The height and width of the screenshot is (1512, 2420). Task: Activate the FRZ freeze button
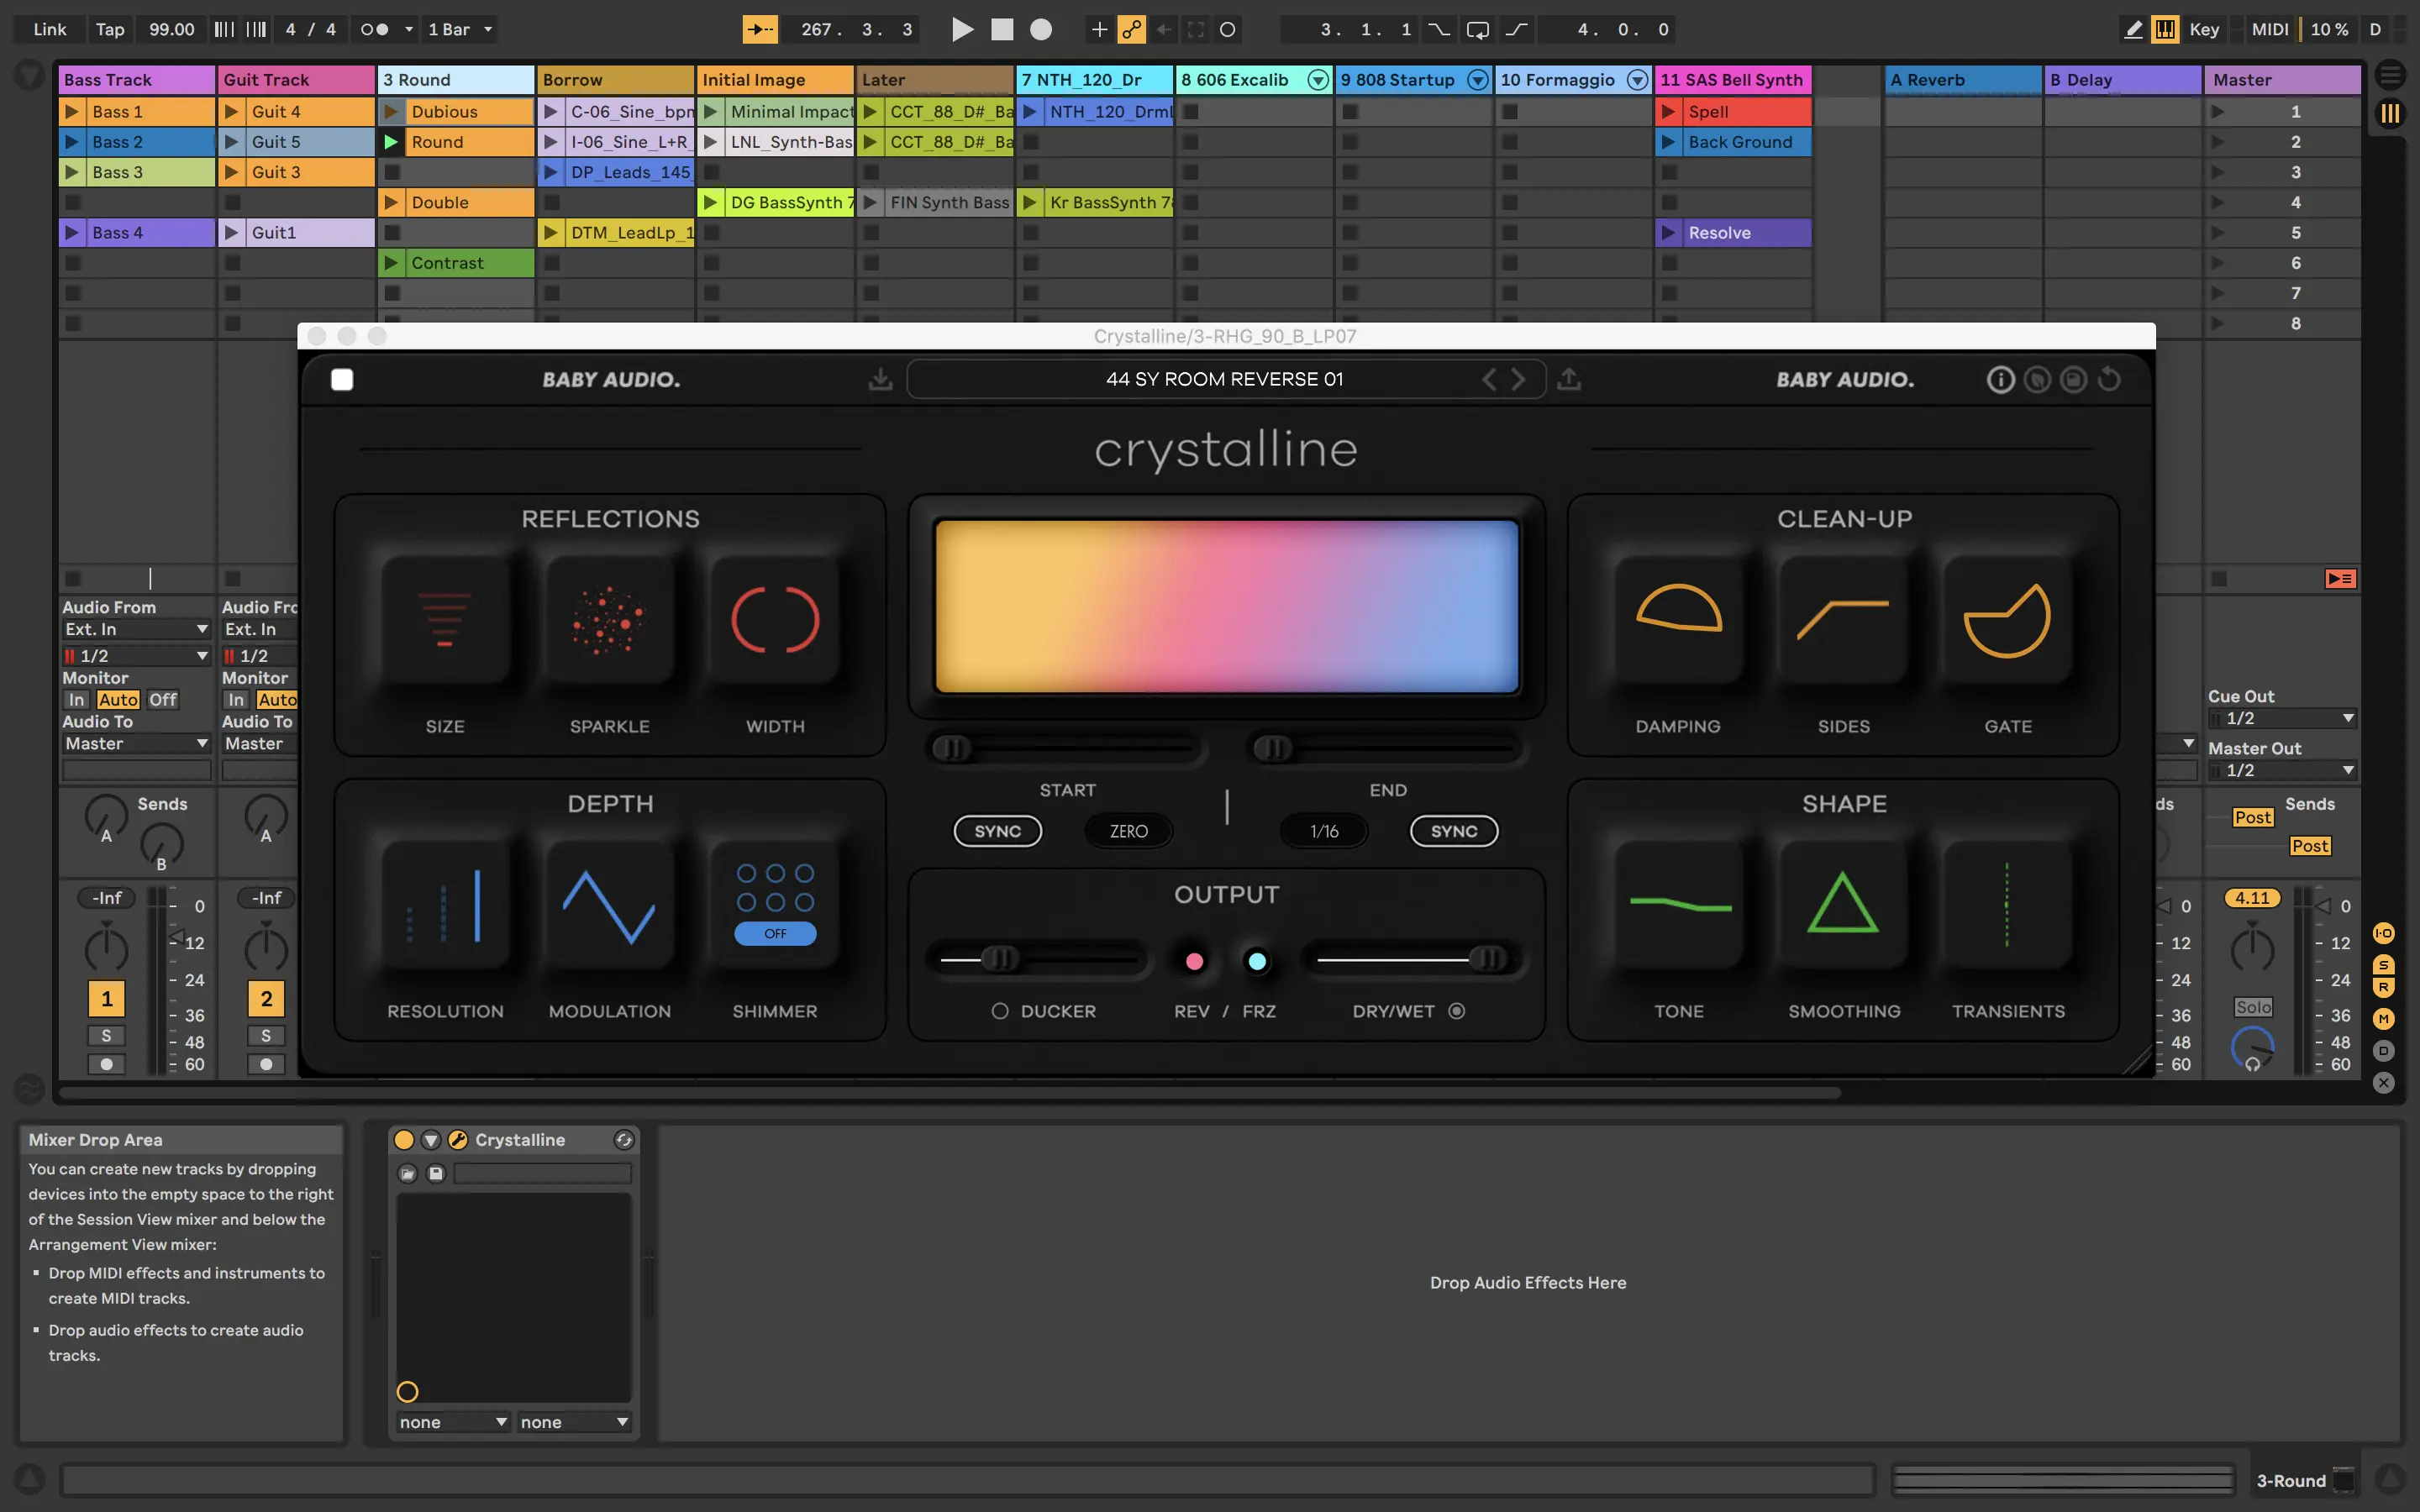(1257, 961)
